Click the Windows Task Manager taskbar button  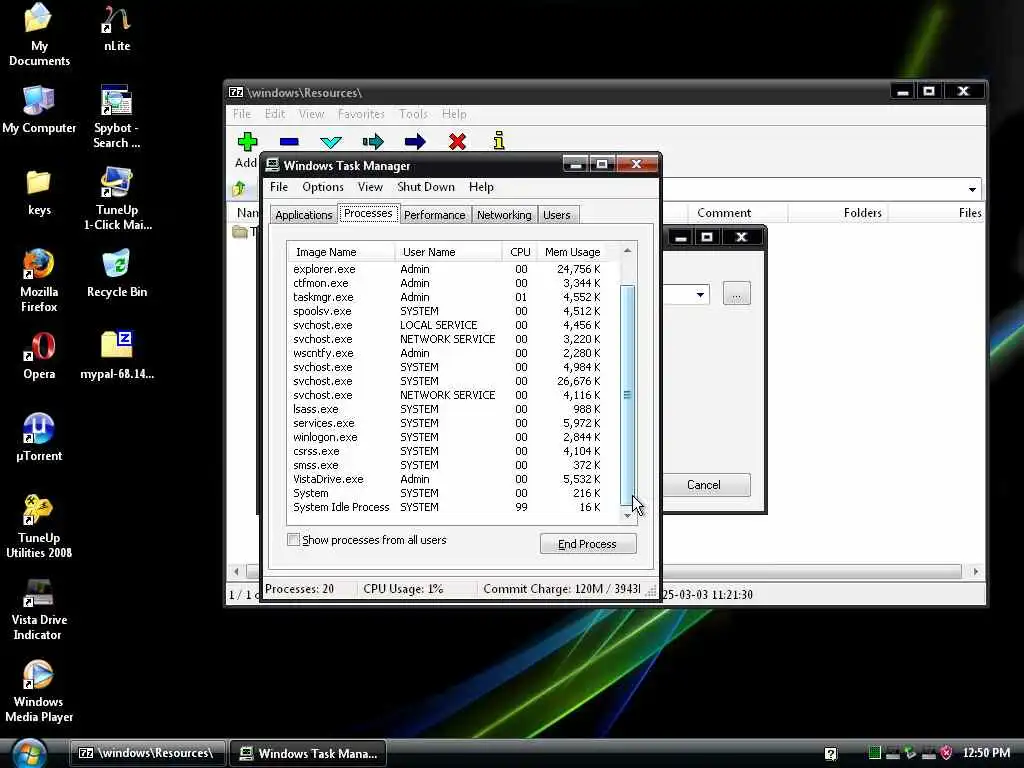click(308, 753)
